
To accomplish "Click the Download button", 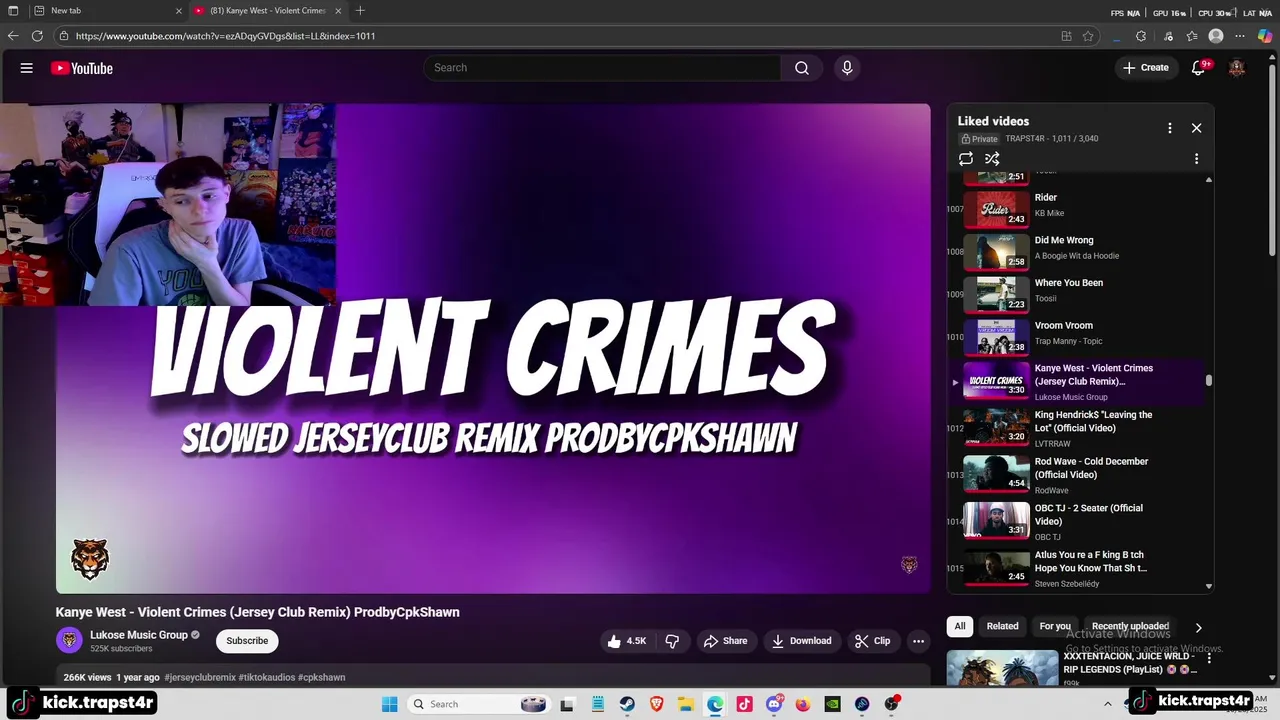I will pyautogui.click(x=801, y=641).
